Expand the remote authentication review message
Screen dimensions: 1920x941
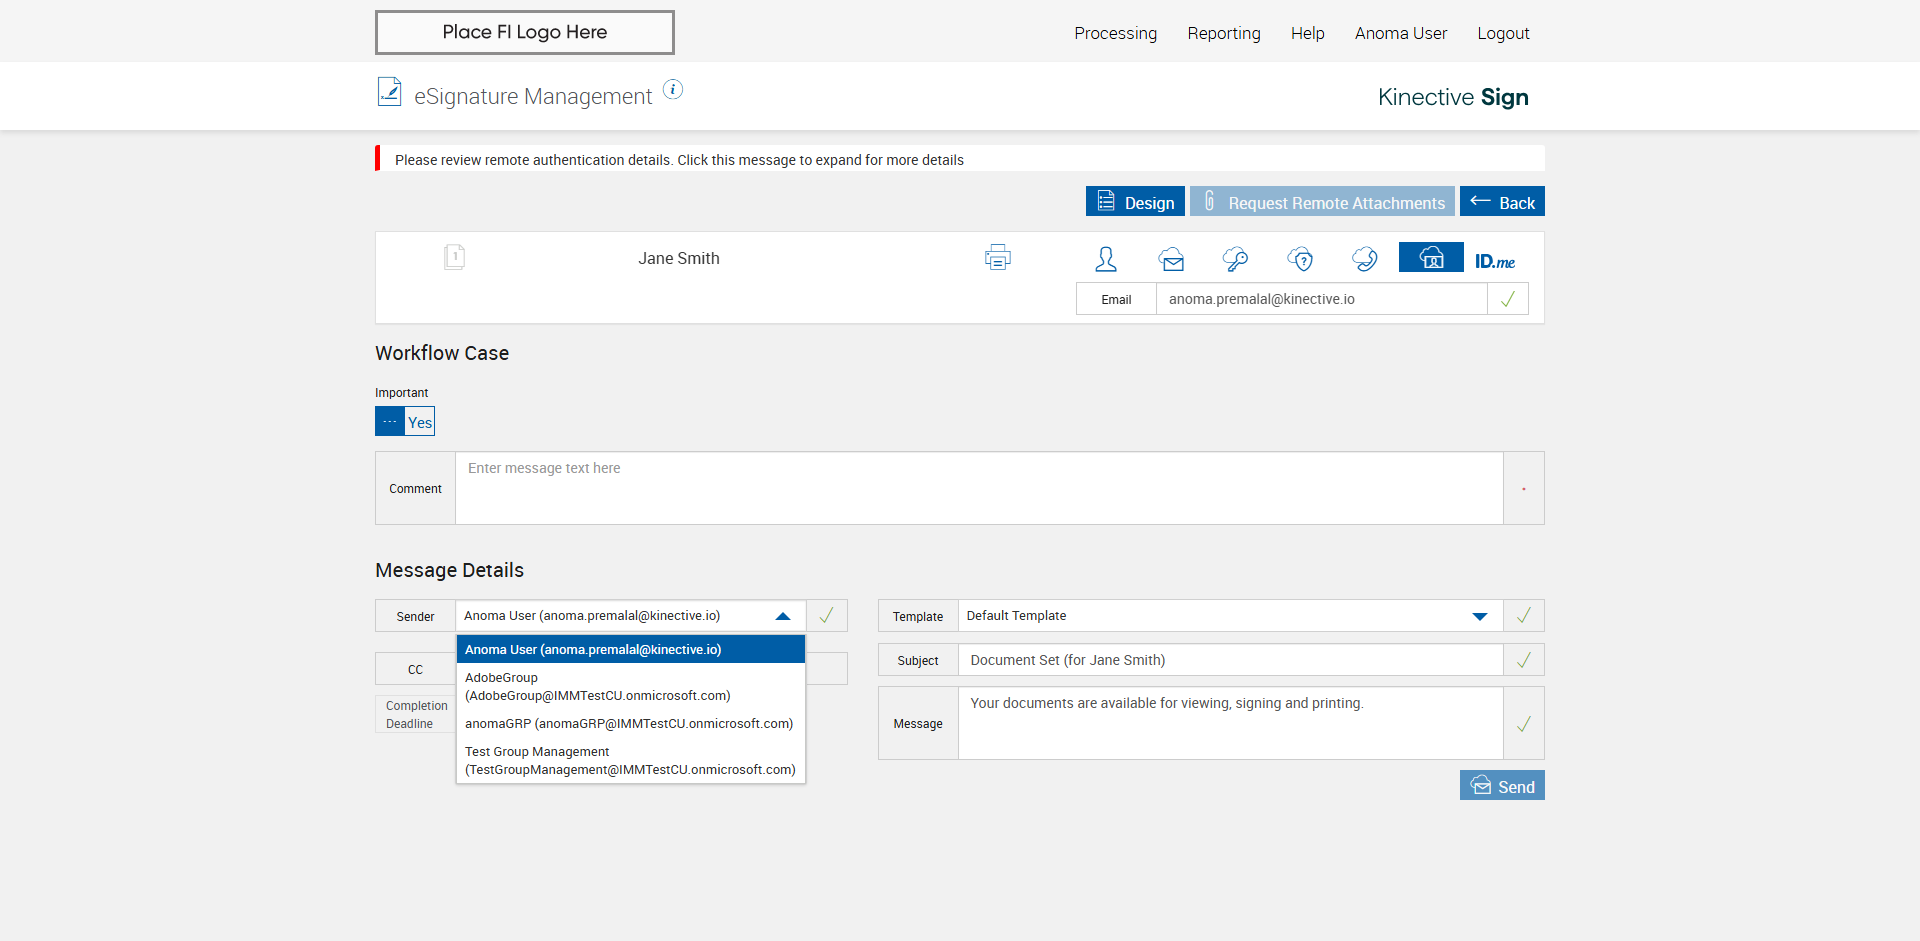pos(679,160)
